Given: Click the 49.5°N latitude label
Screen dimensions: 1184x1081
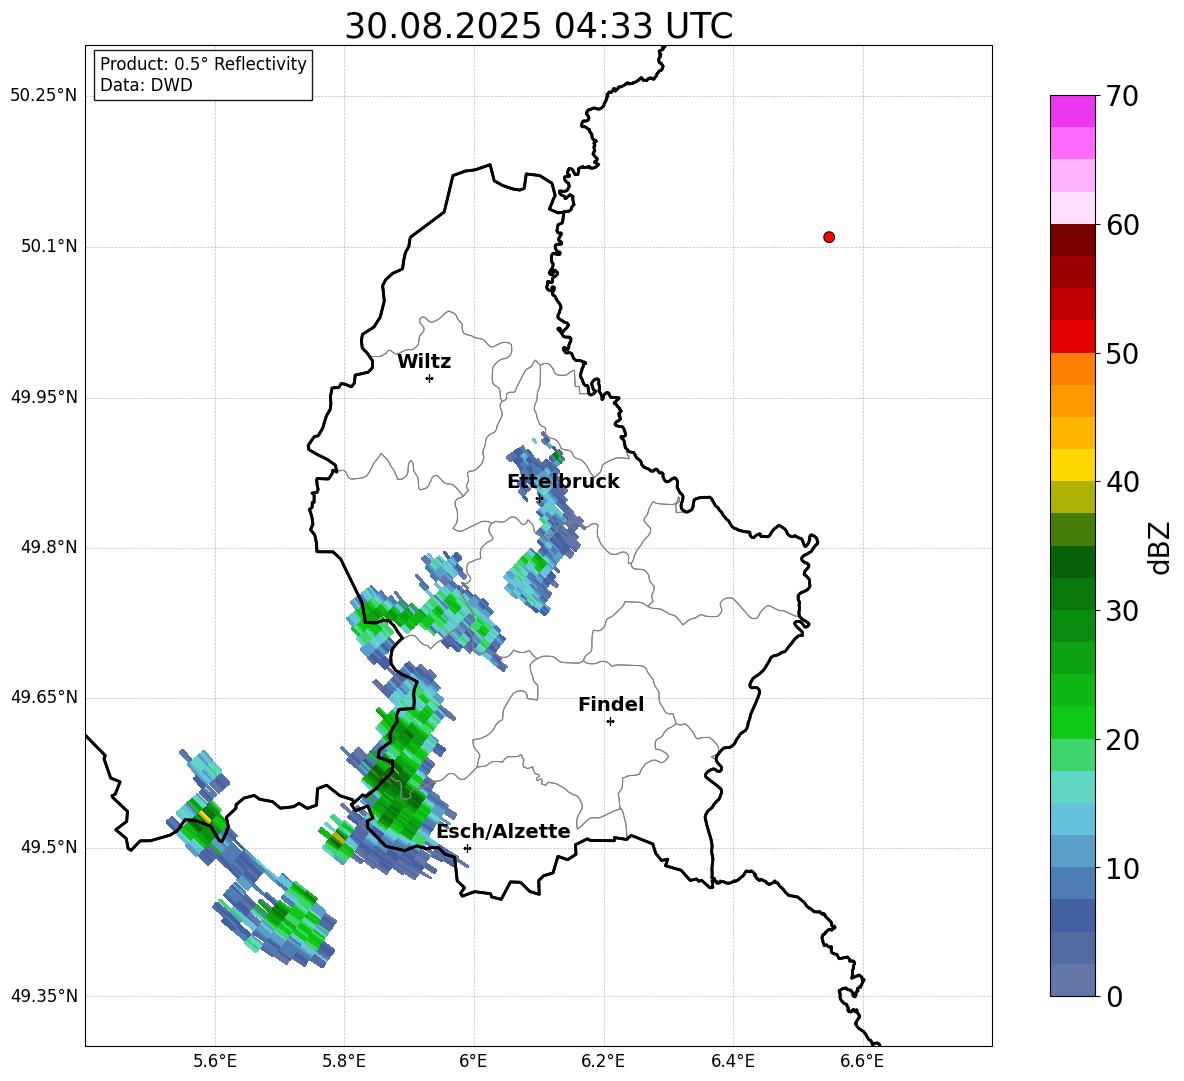Looking at the screenshot, I should pyautogui.click(x=49, y=847).
